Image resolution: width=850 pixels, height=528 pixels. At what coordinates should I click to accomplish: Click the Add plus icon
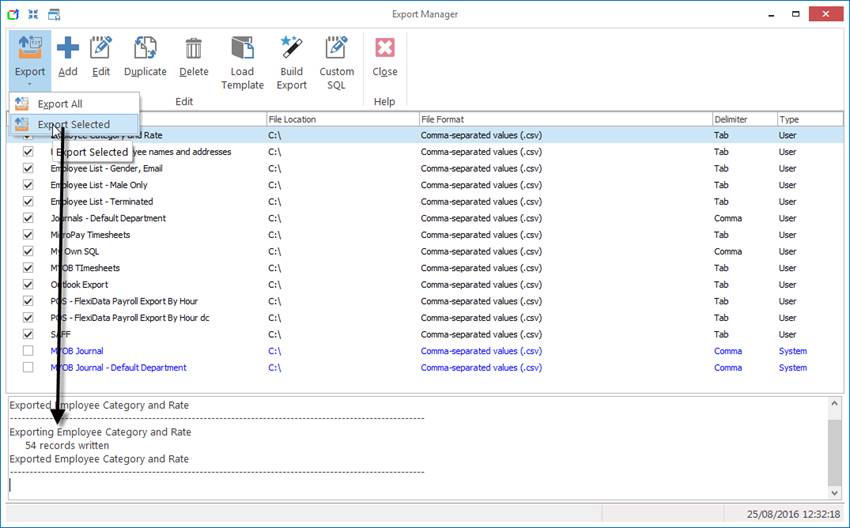click(x=68, y=48)
